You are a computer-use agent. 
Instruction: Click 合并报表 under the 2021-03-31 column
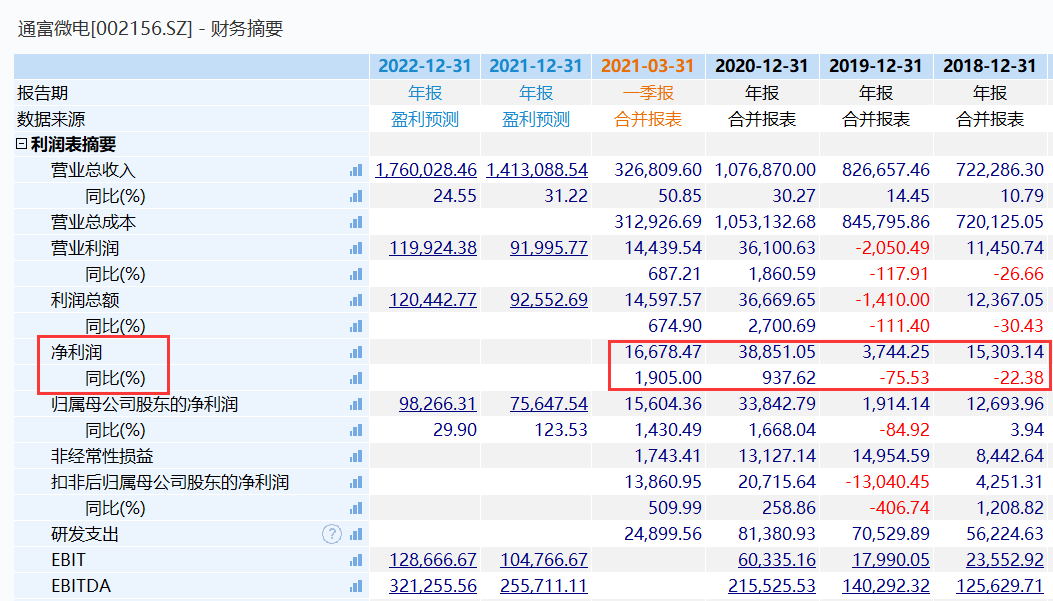point(647,120)
